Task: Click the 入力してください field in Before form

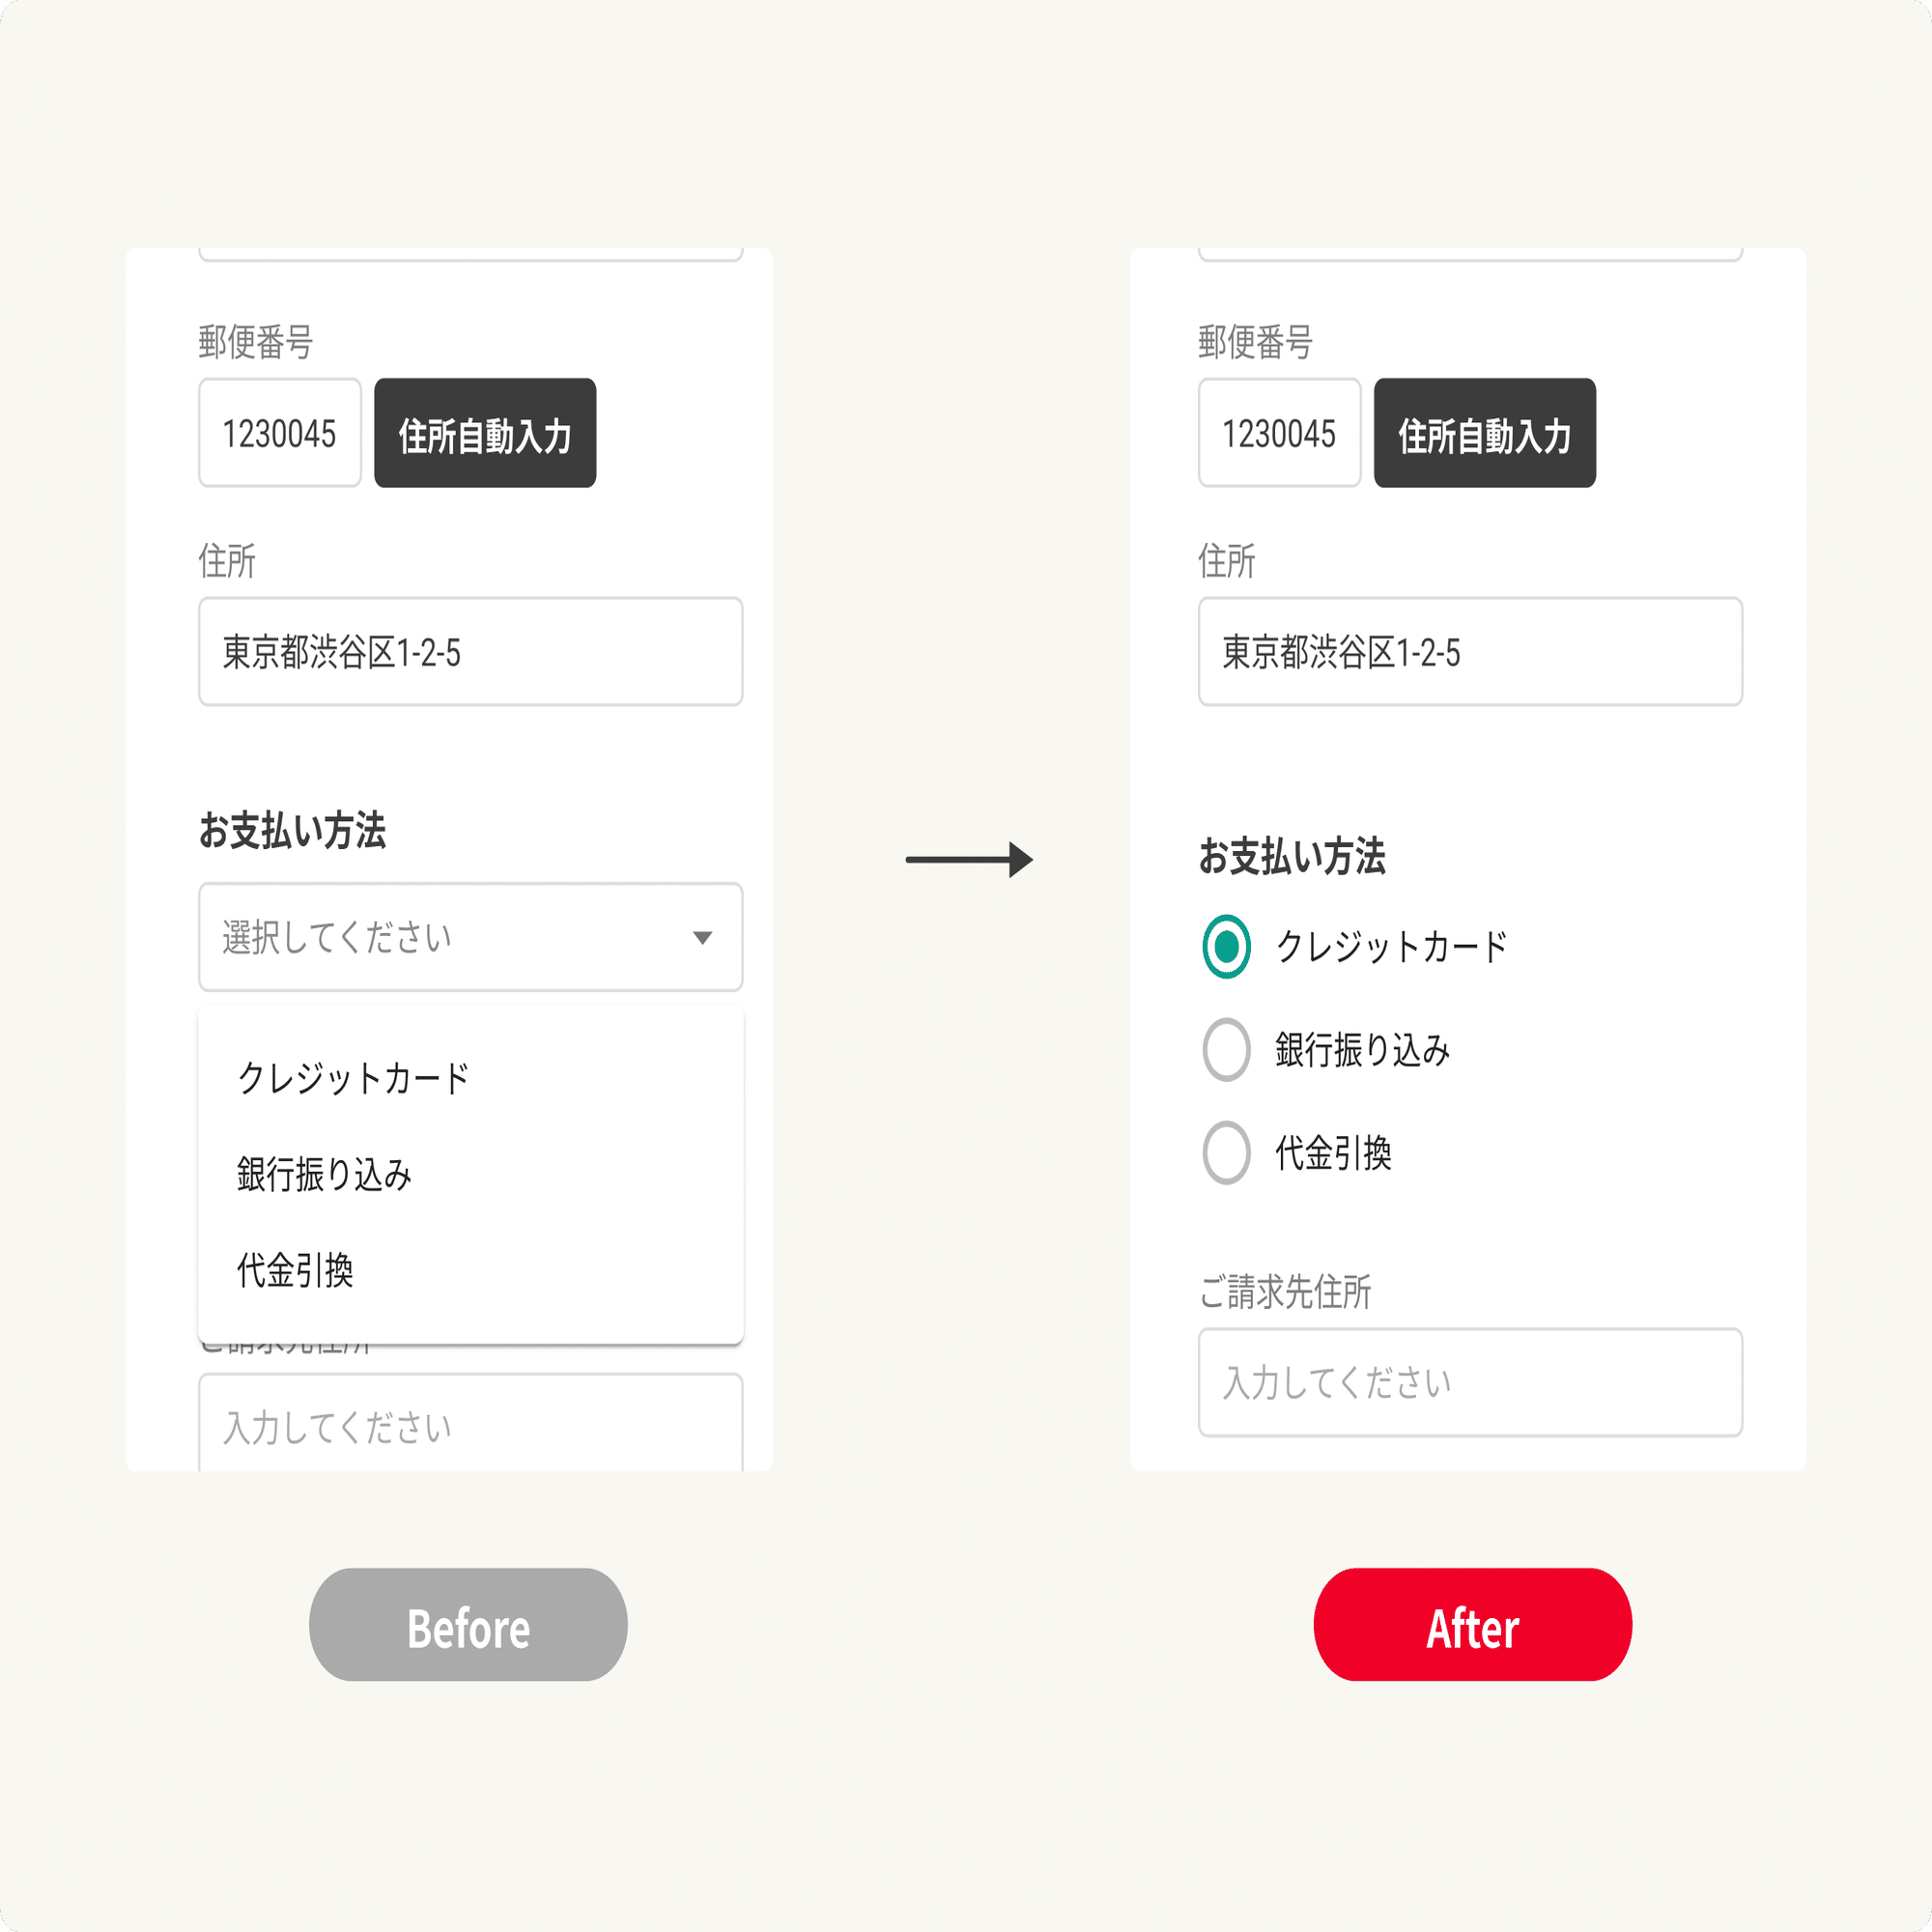Action: 470,1424
